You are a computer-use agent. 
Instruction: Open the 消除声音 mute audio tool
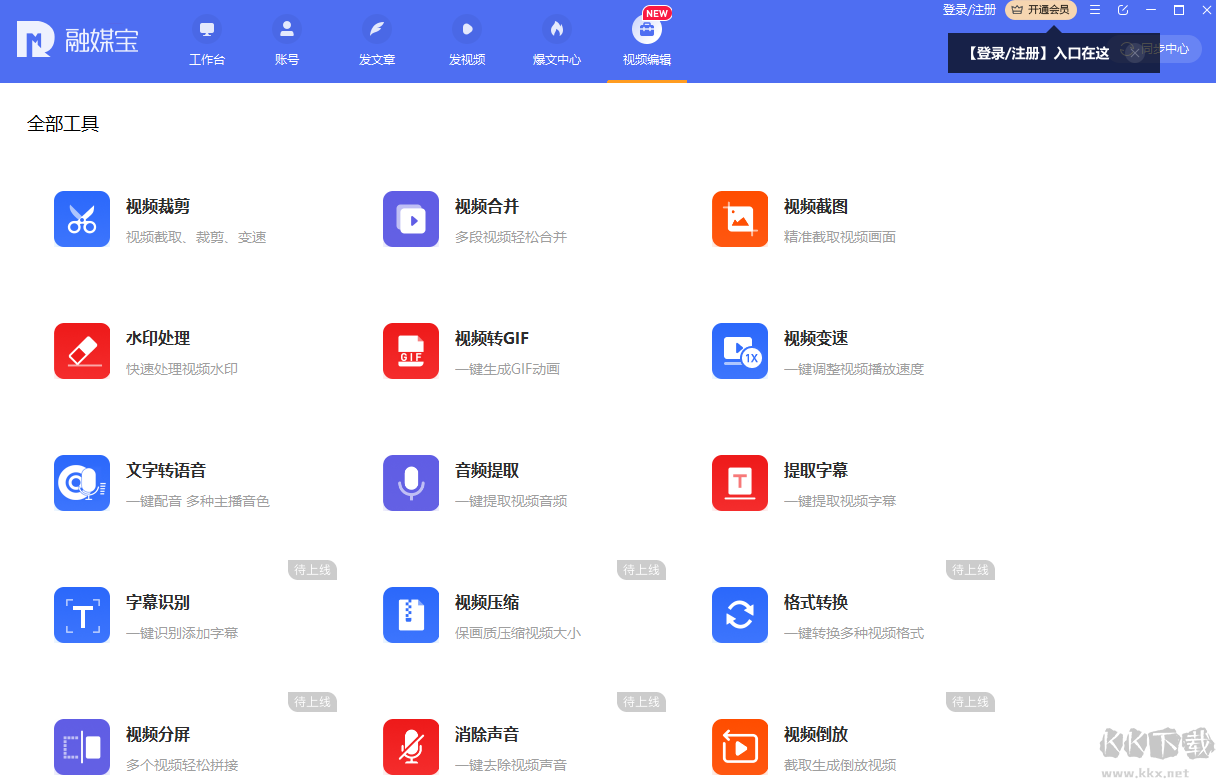click(410, 747)
